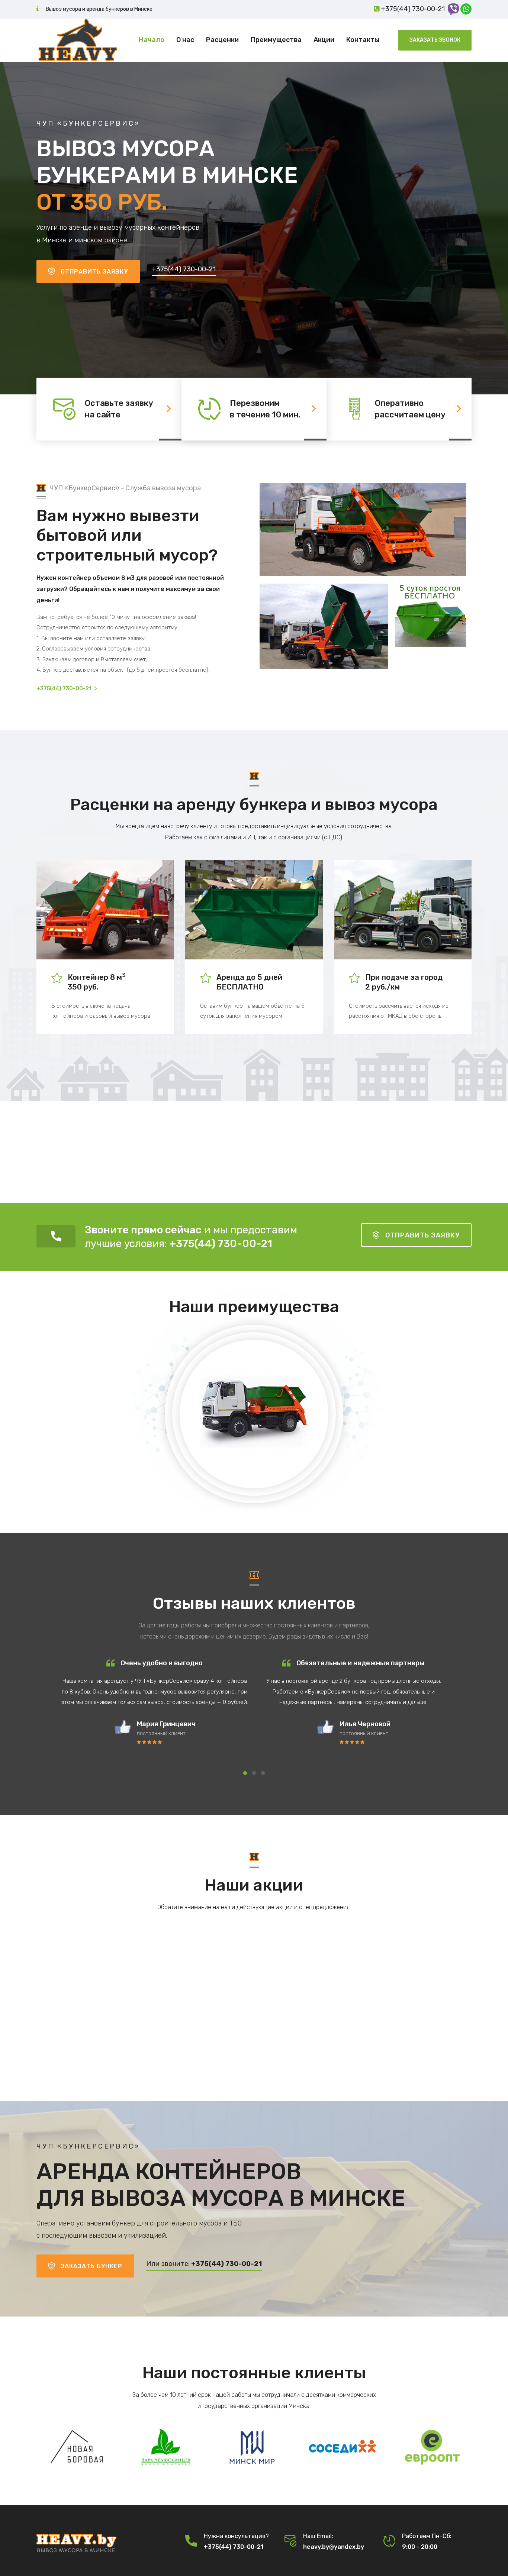Click star icon beside 'При подаче за город'
This screenshot has height=2576, width=508.
pos(354,978)
